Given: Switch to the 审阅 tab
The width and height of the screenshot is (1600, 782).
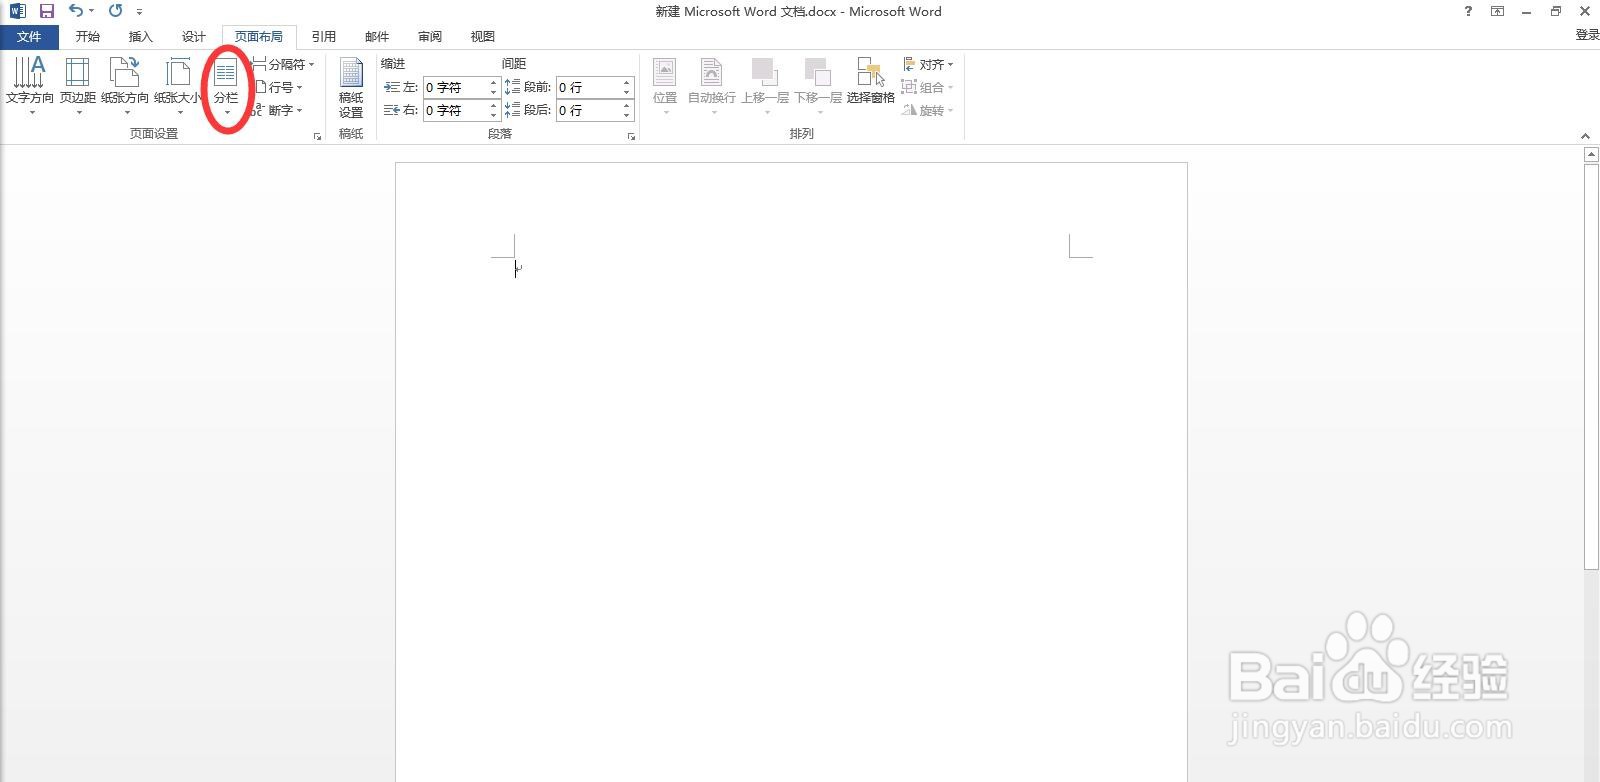Looking at the screenshot, I should pyautogui.click(x=430, y=36).
